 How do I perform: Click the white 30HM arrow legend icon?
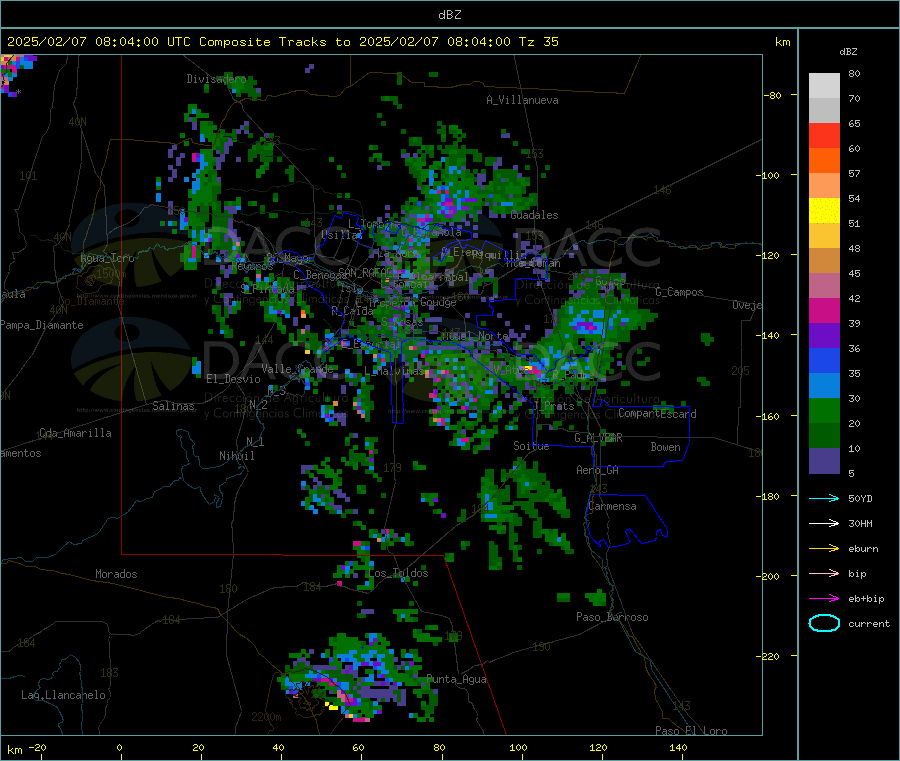(824, 523)
